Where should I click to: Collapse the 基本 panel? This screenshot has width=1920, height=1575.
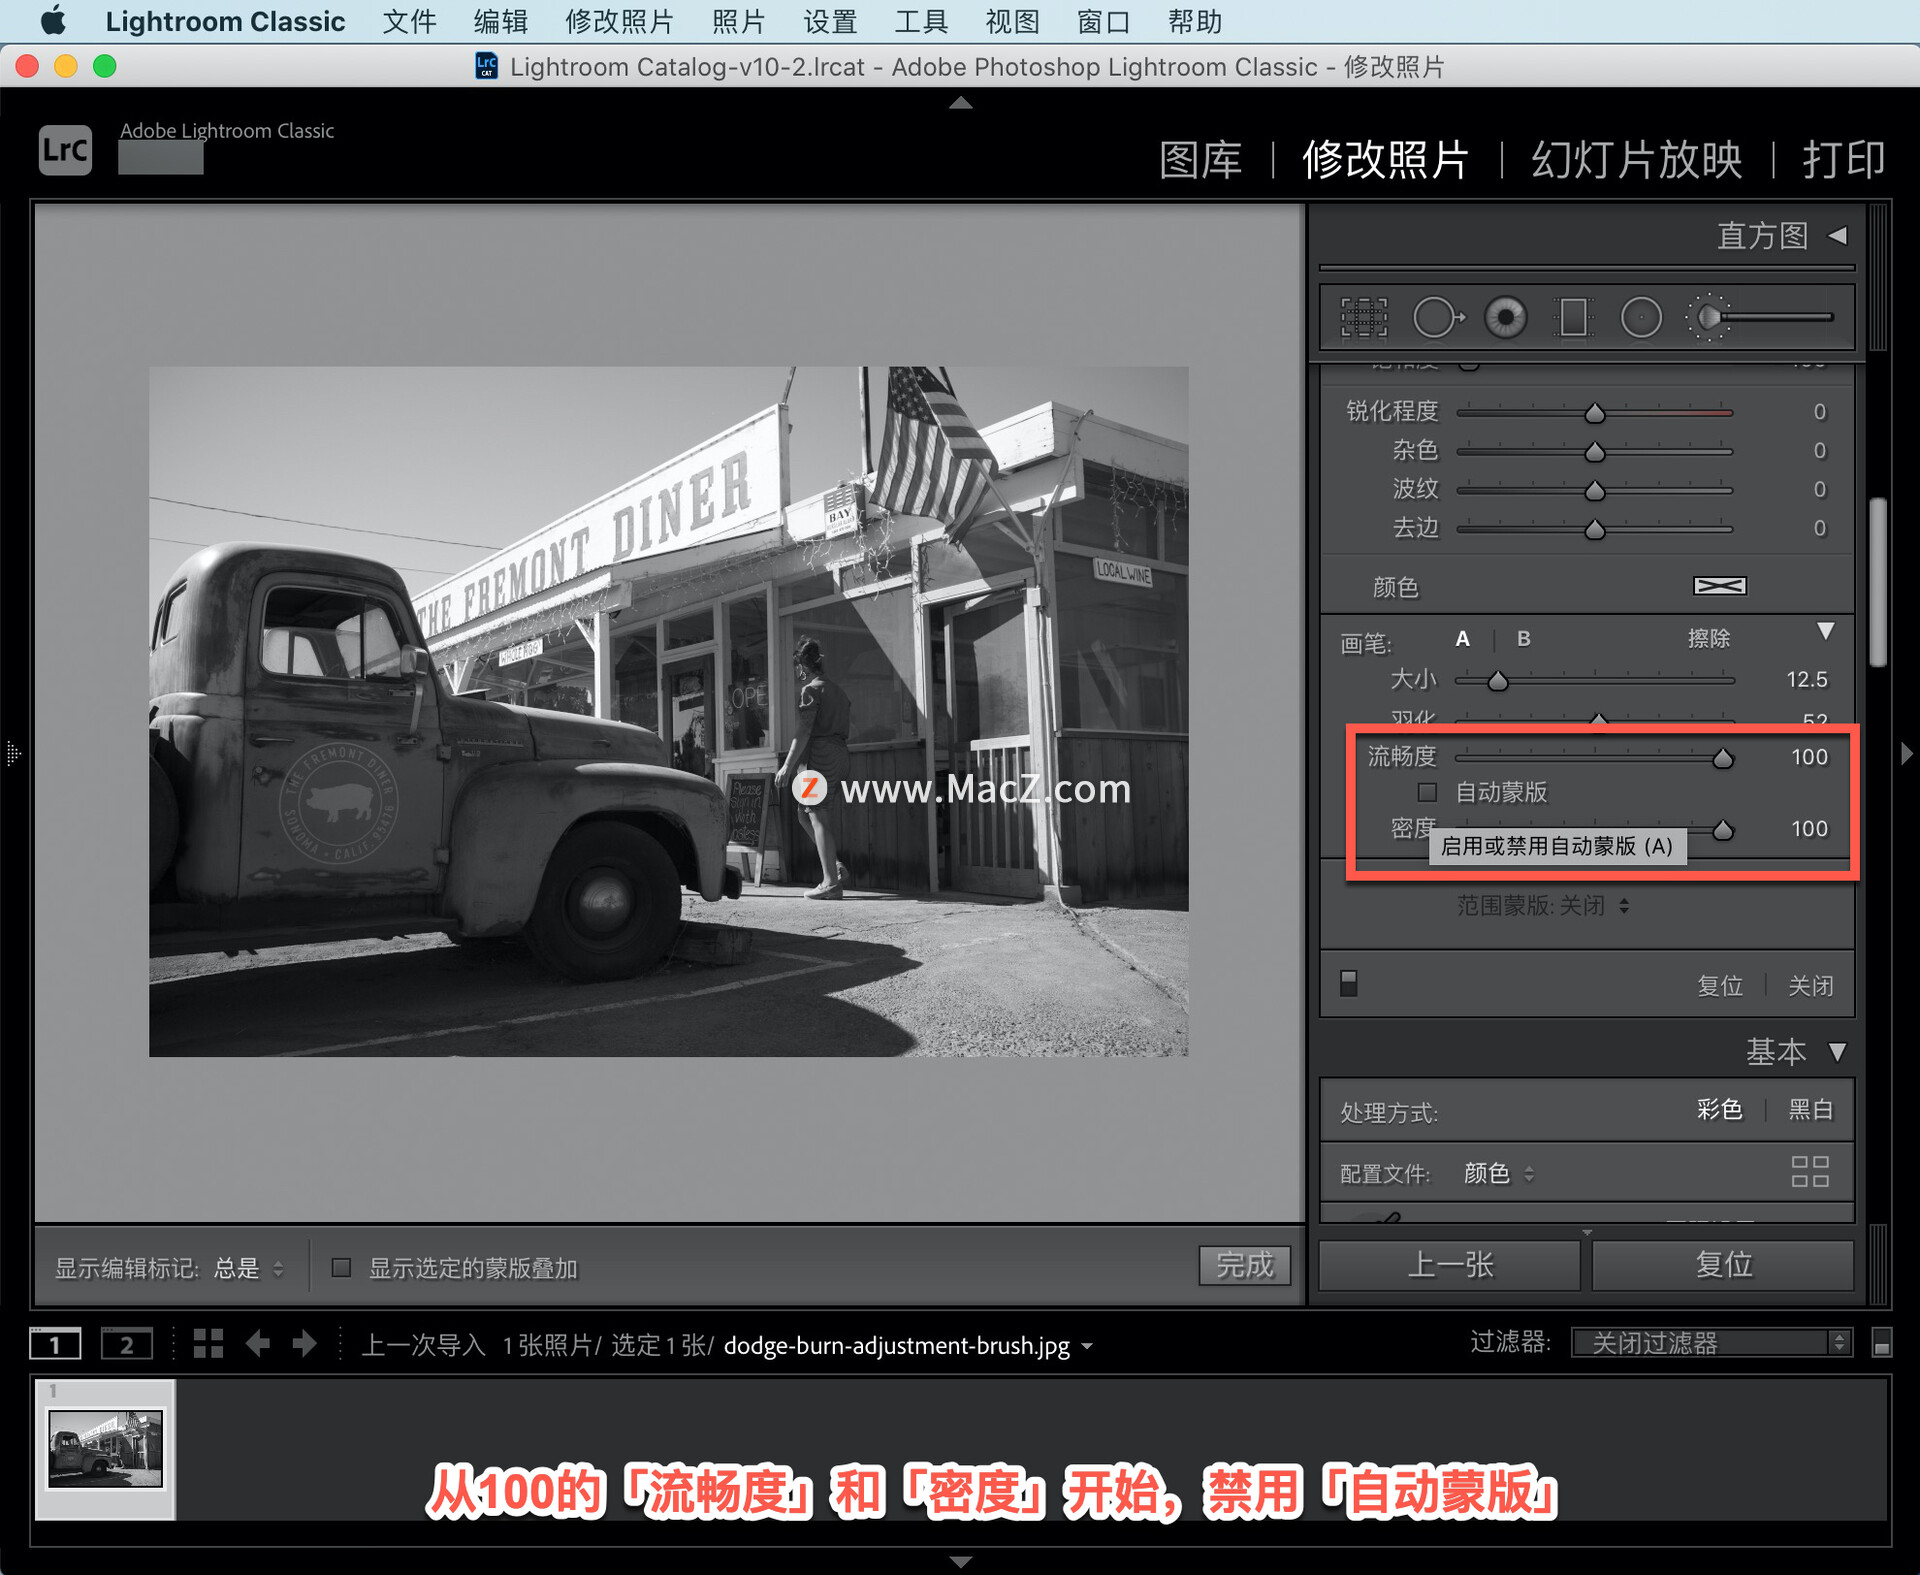pos(1837,1052)
